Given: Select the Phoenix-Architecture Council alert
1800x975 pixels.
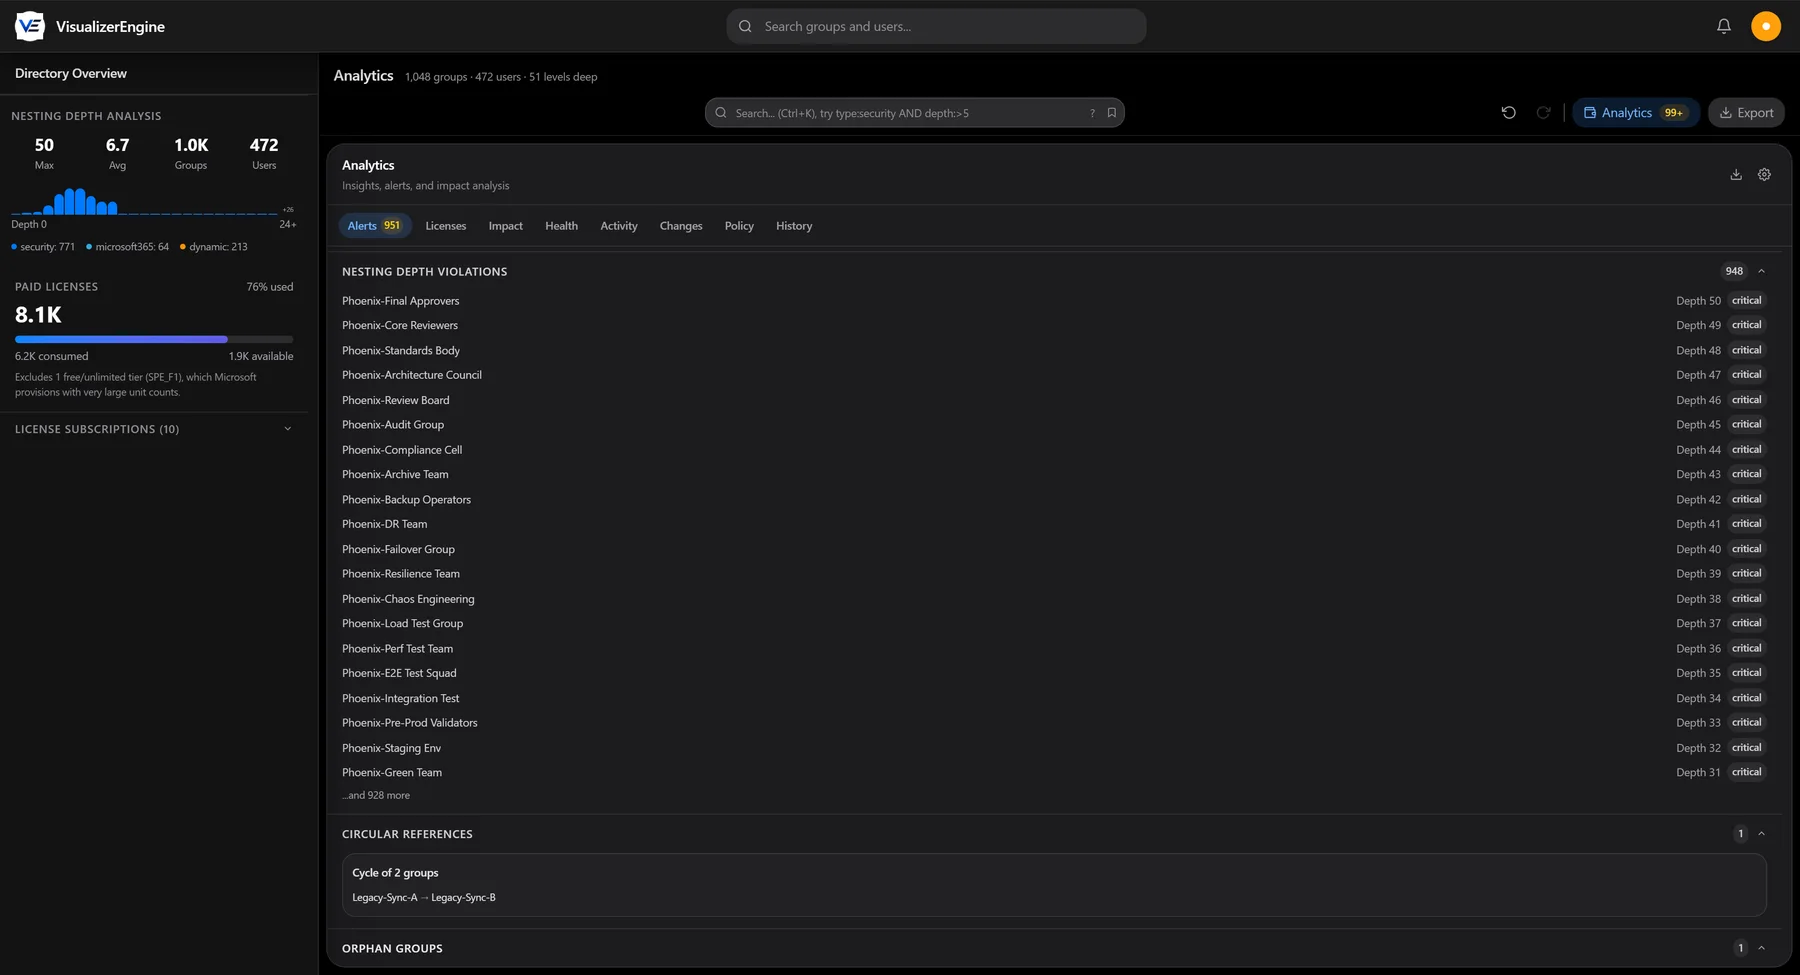Looking at the screenshot, I should [1054, 375].
